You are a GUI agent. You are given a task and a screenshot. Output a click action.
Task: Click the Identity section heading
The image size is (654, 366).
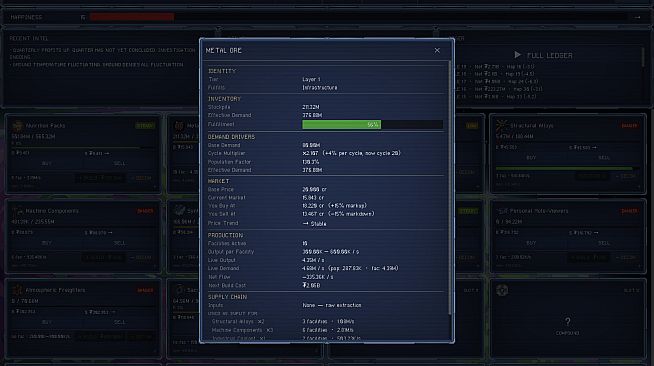pos(222,71)
